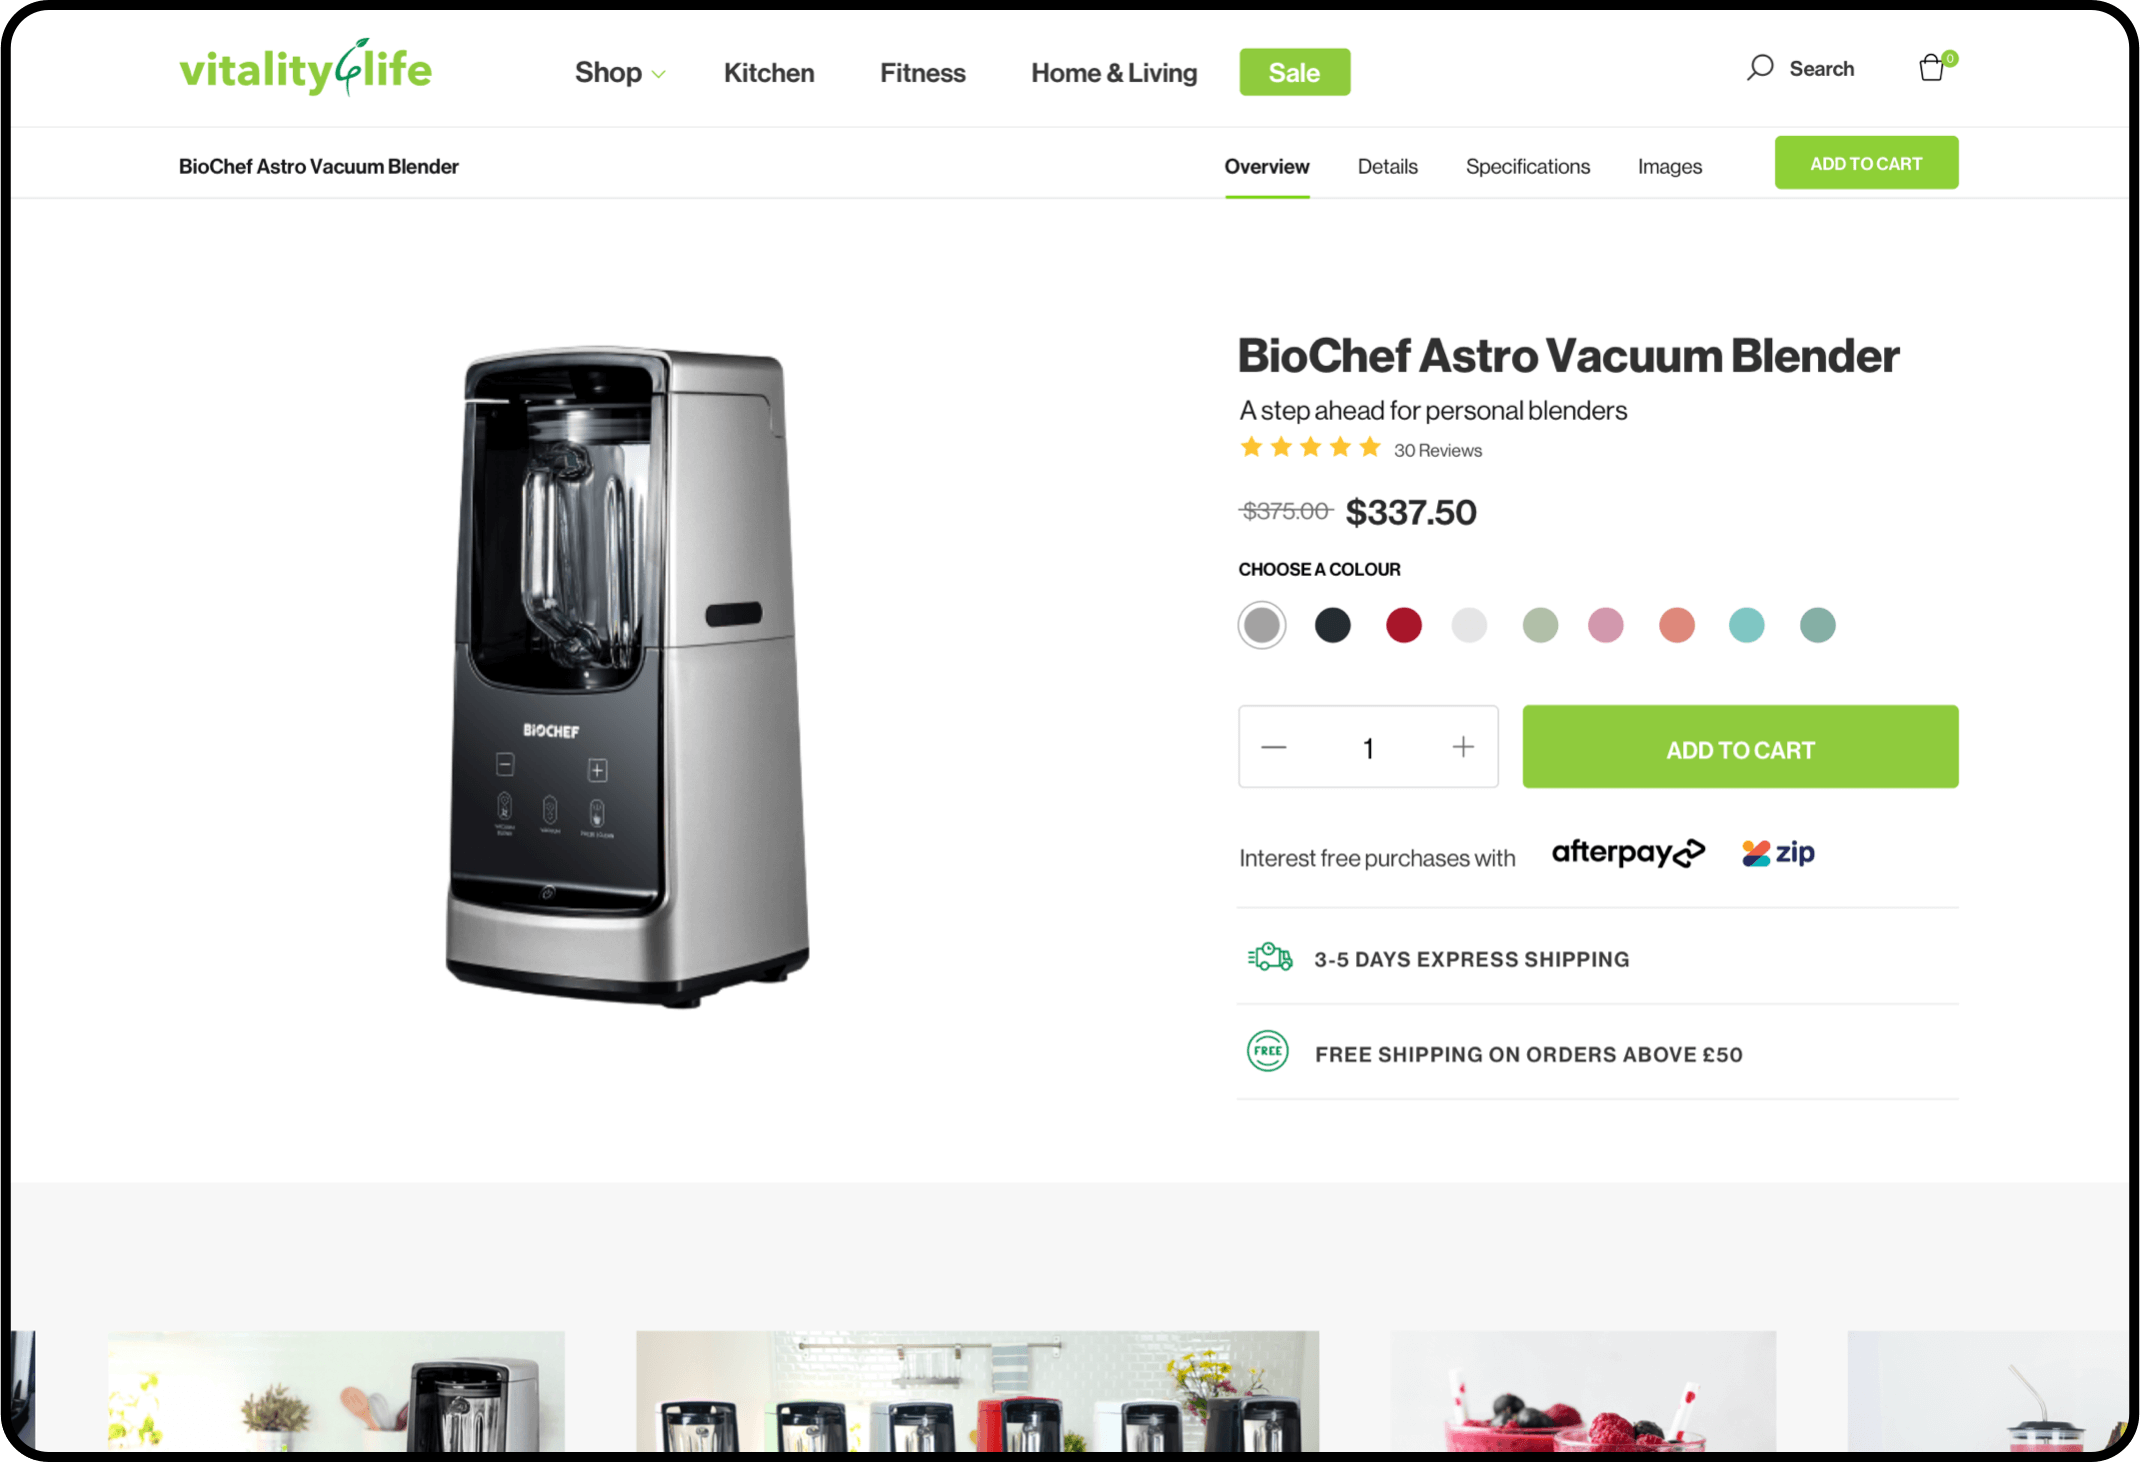Expand the Shop dropdown menu
The height and width of the screenshot is (1462, 2140).
click(x=620, y=73)
